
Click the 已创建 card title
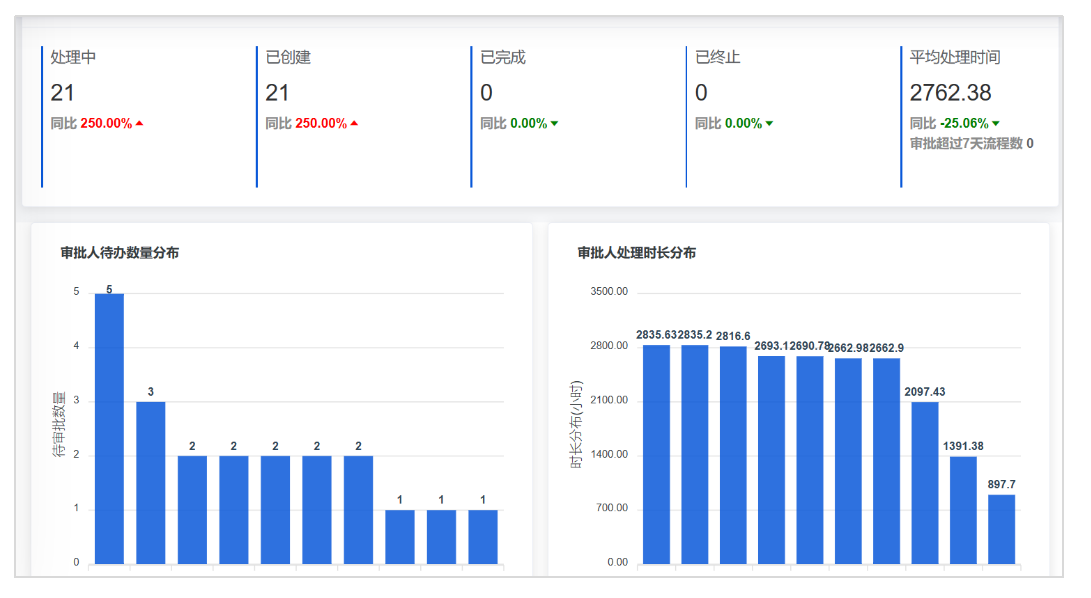click(288, 57)
